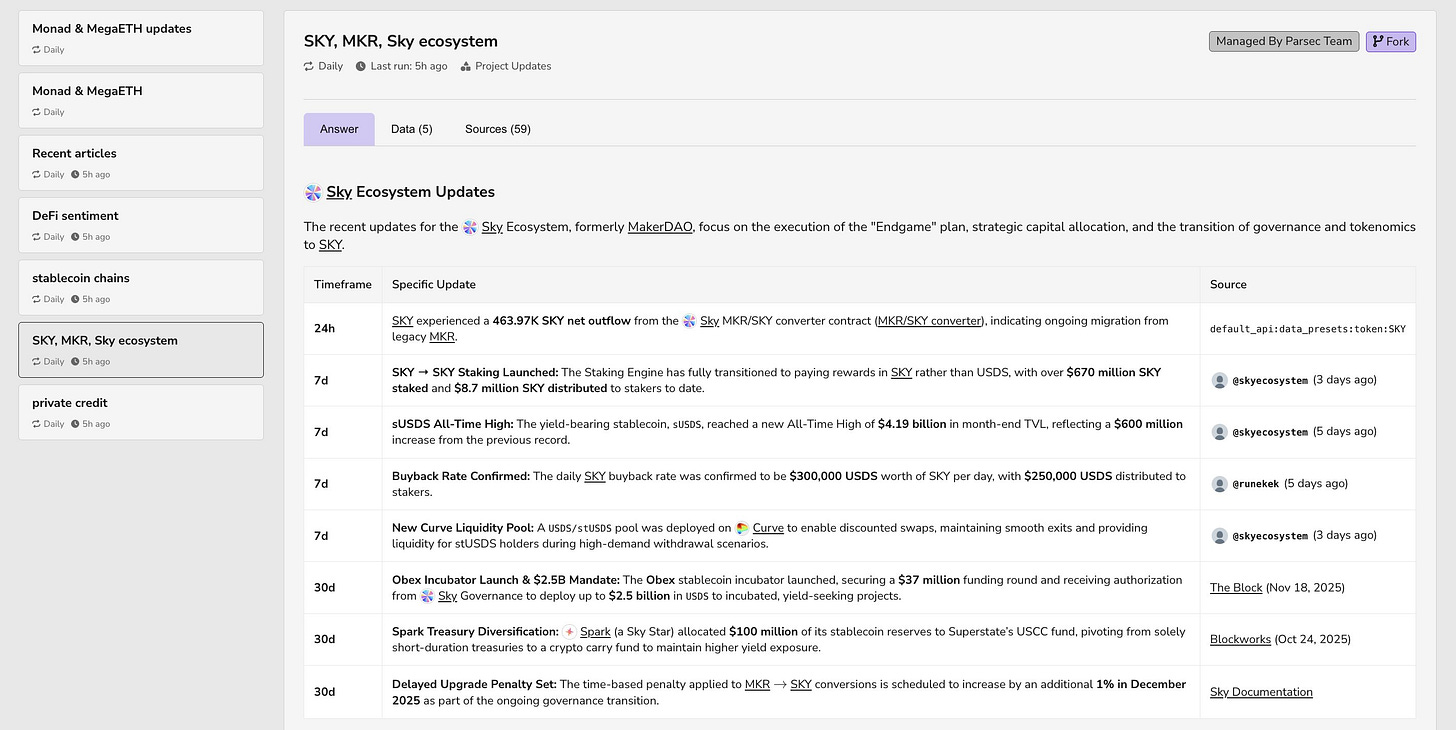
Task: Click the Sky logo in the 24h row
Action: (689, 321)
